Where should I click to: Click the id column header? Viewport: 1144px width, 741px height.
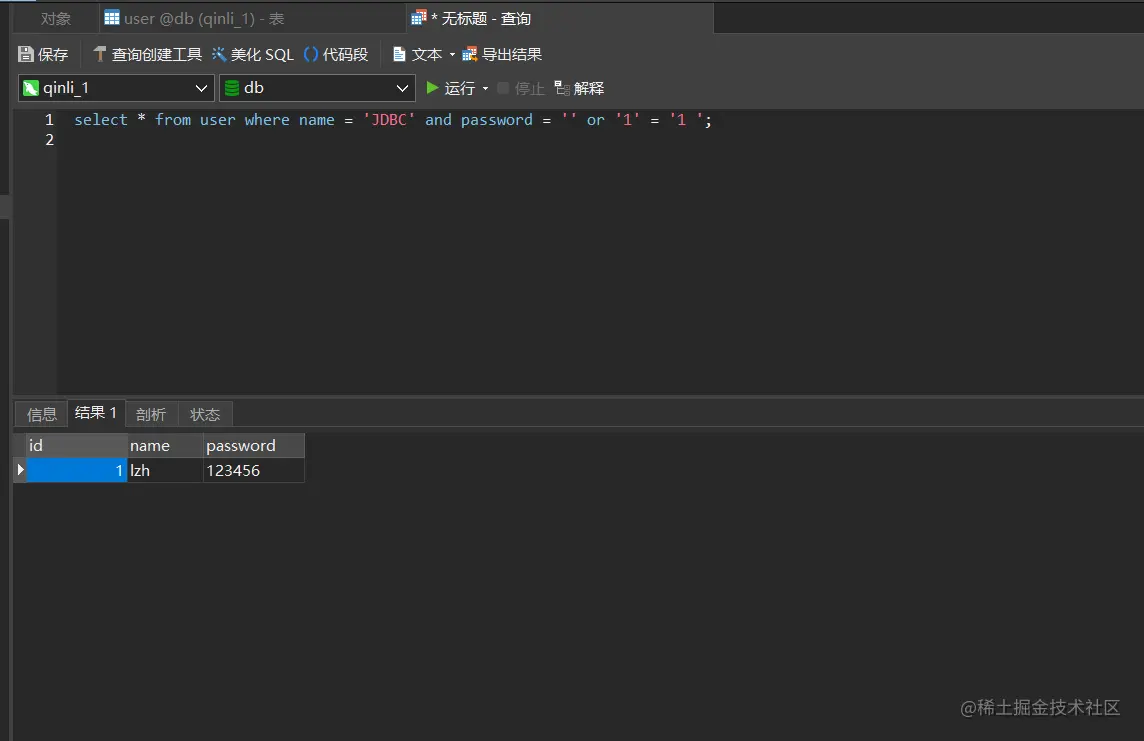77,445
